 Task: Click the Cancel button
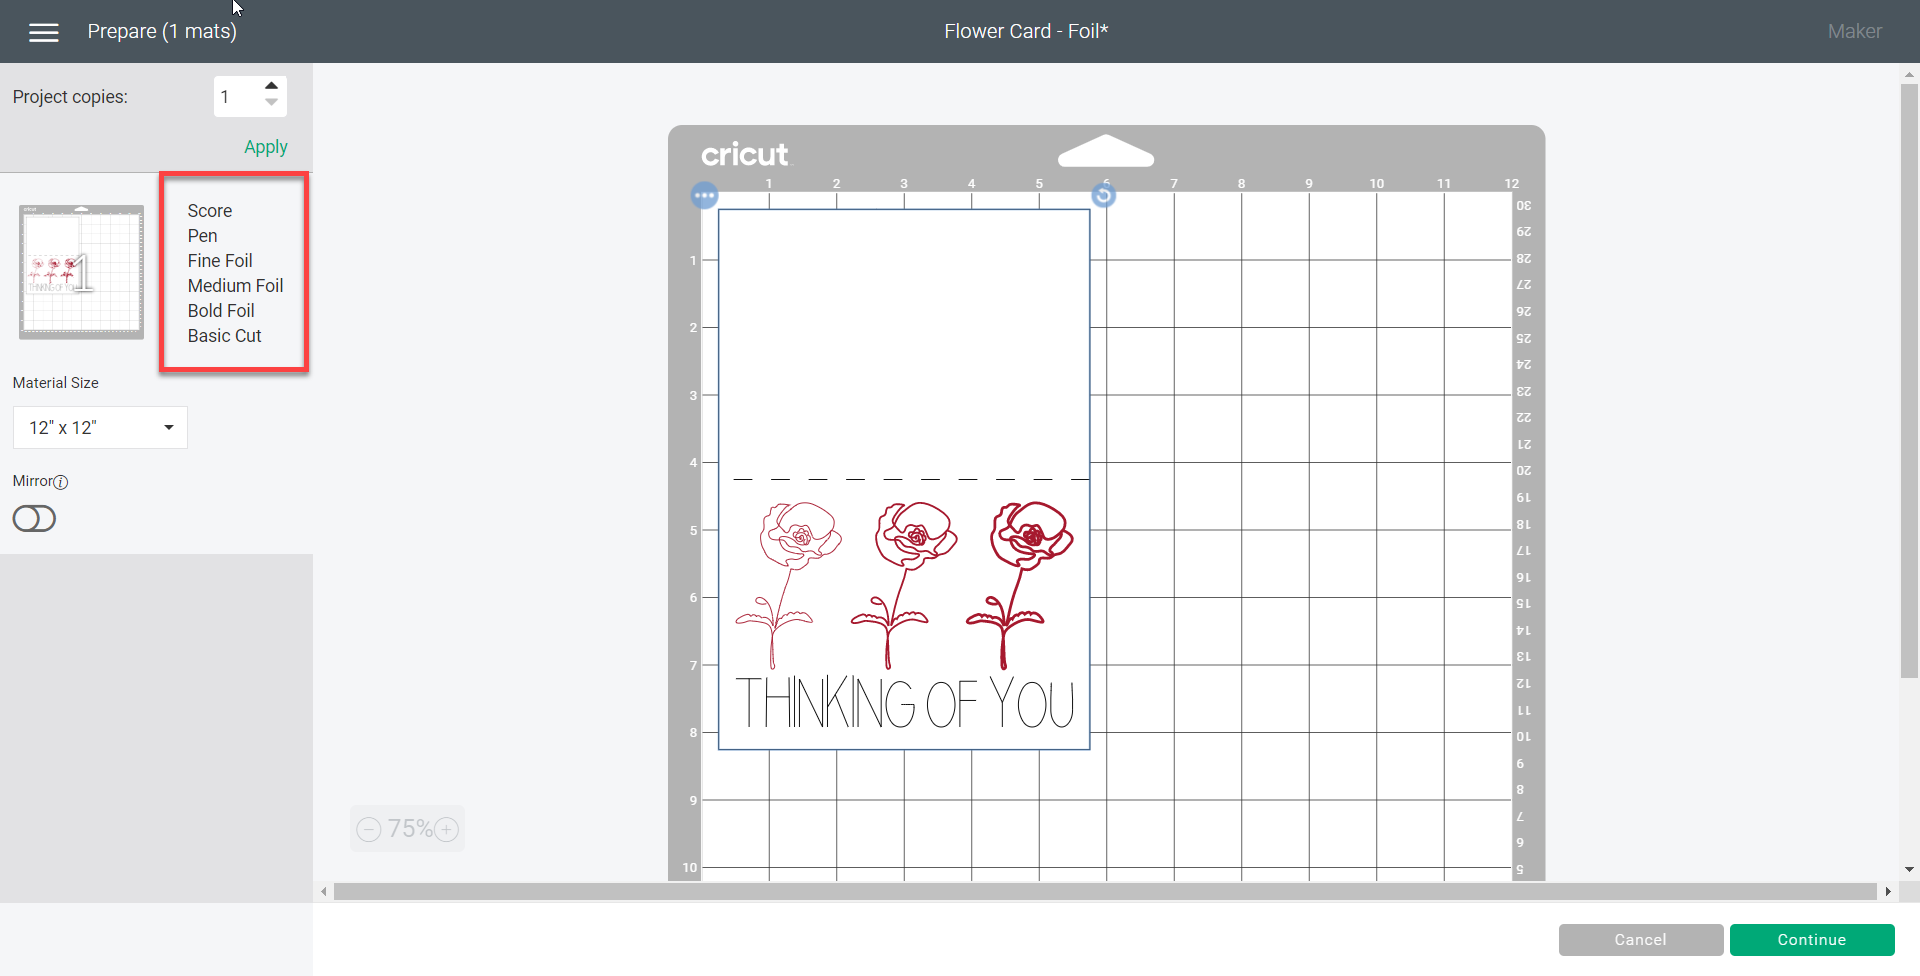pos(1640,939)
